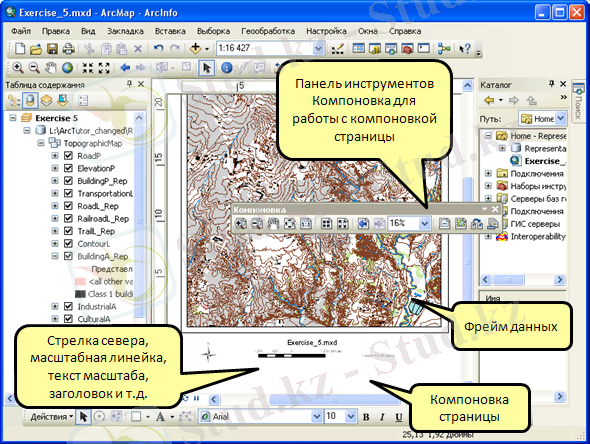Pan the layout in Компоновка toolbar

pos(273,224)
